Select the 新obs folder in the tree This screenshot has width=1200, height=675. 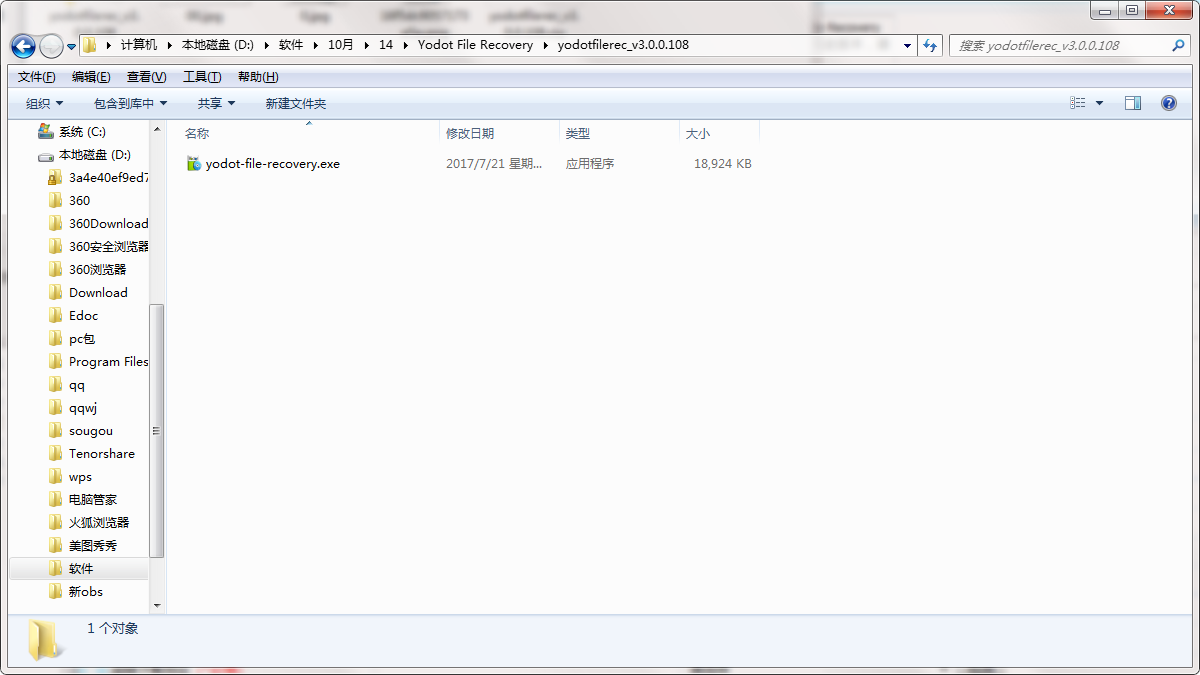coord(85,591)
